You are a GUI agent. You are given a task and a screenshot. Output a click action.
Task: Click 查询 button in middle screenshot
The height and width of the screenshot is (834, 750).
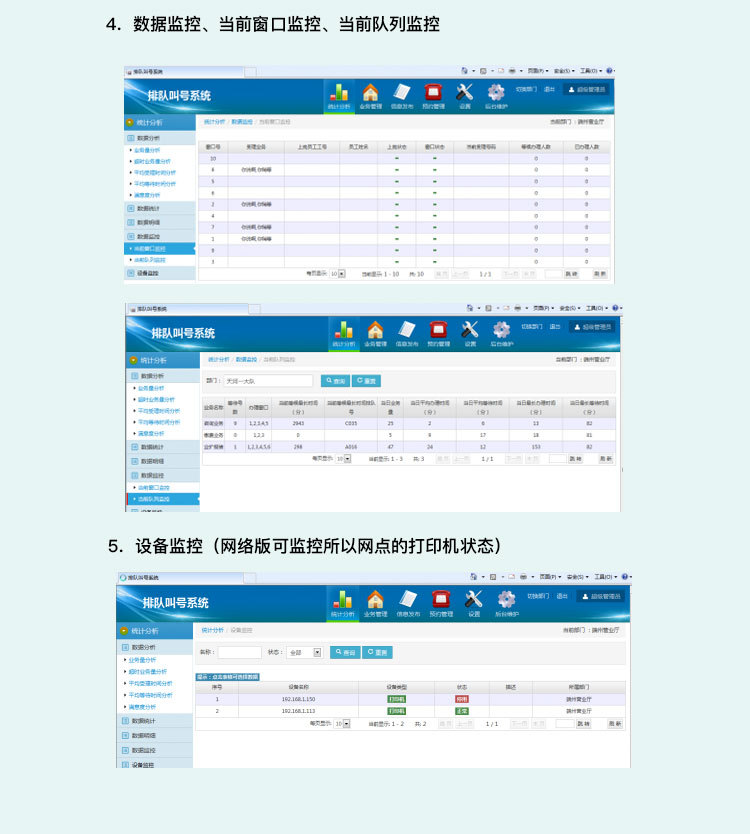(x=336, y=381)
